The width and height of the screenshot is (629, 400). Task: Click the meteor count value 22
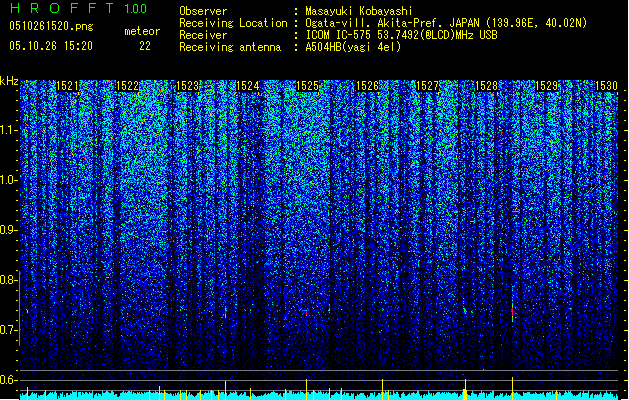click(145, 46)
